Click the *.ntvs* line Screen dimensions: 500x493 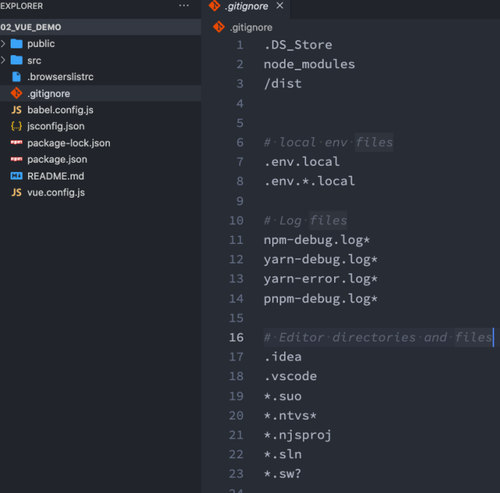pos(290,415)
